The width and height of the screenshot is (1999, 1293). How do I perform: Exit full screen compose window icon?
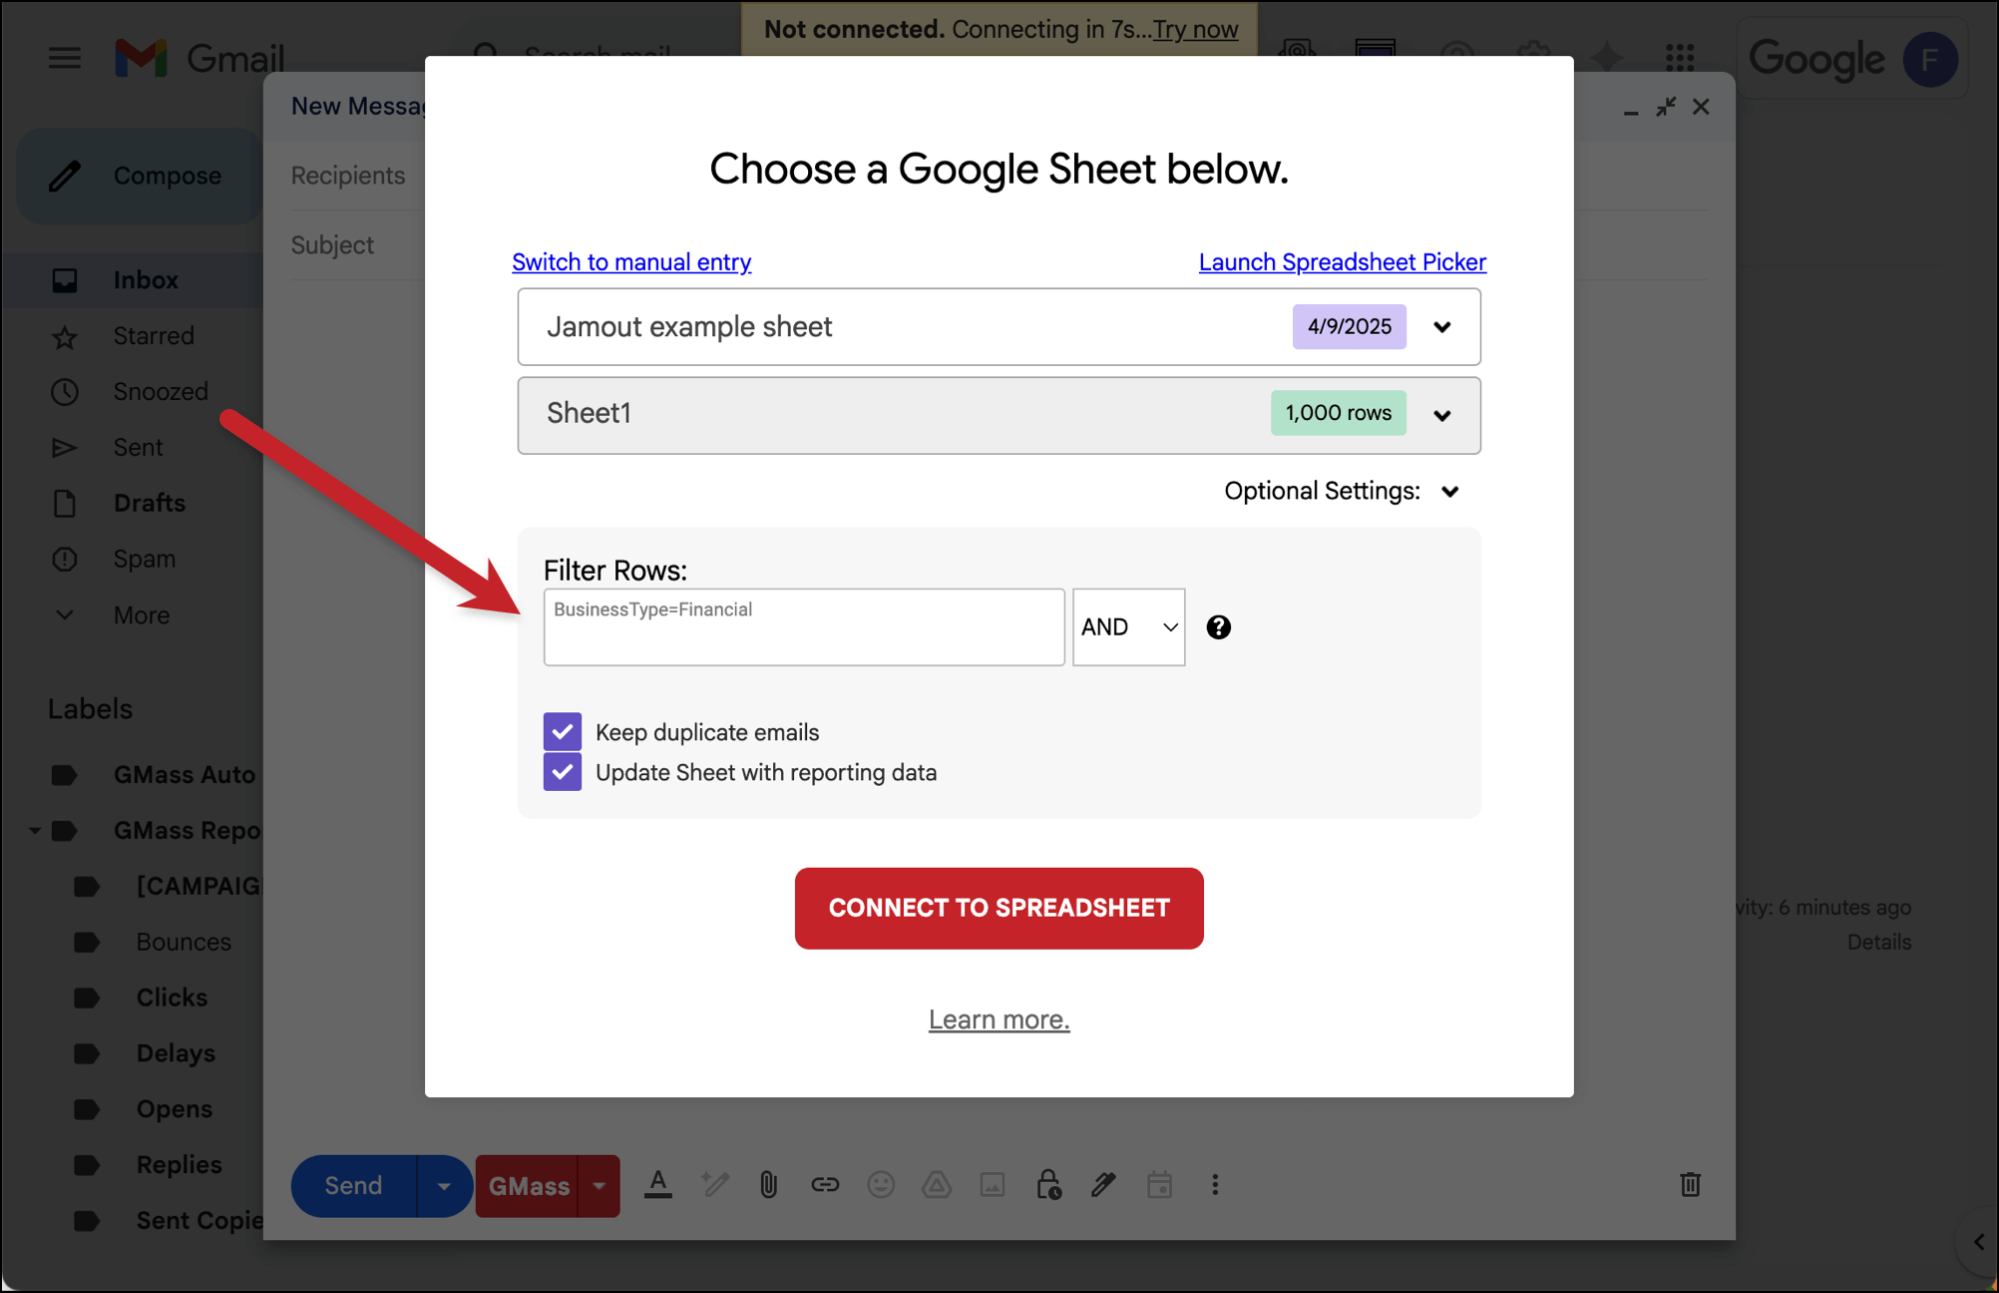(x=1666, y=107)
